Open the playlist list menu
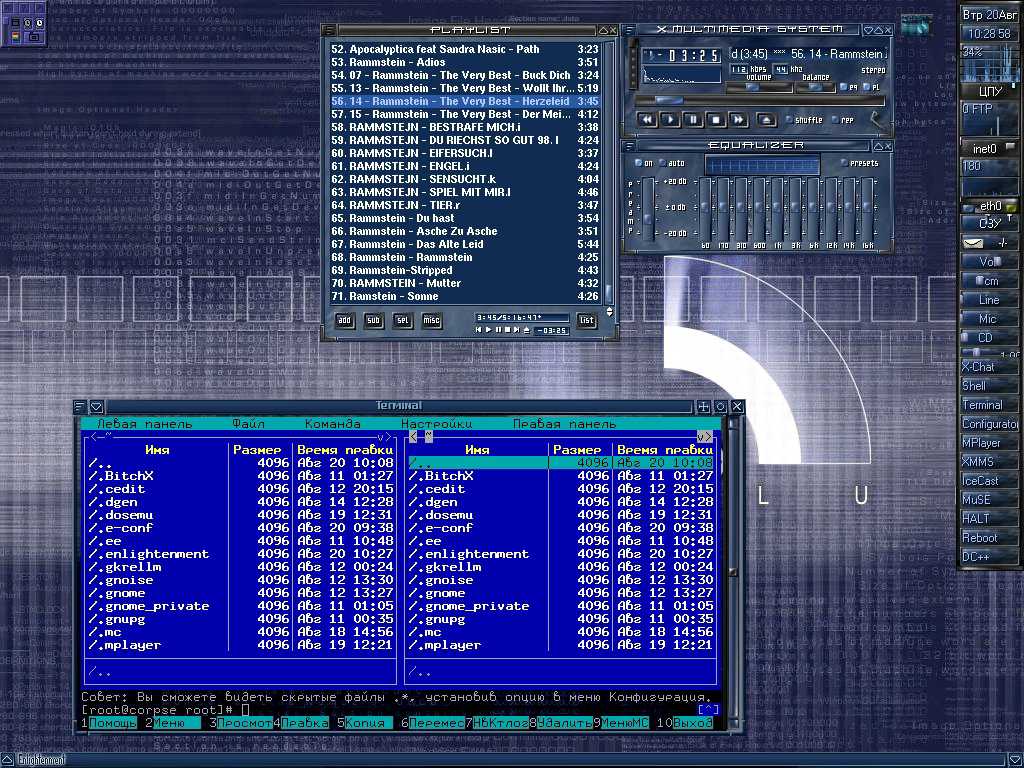1024x768 pixels. [587, 321]
